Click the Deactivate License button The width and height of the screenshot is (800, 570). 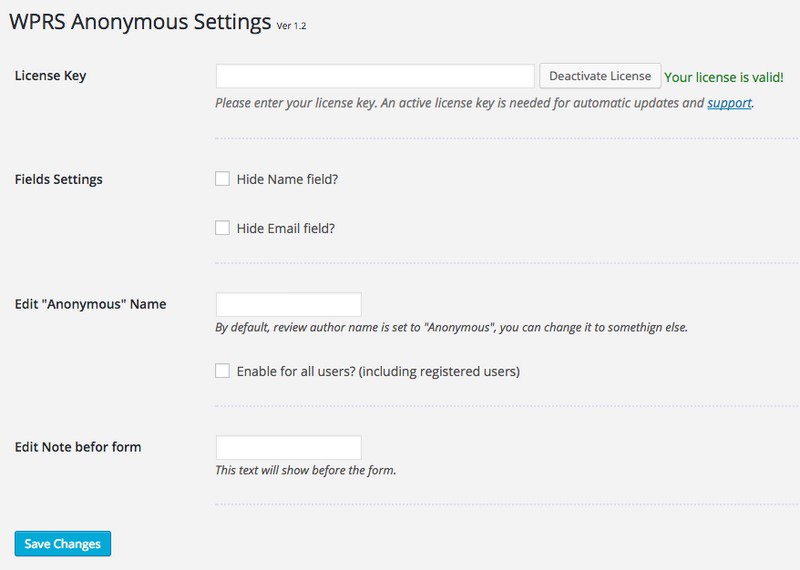pyautogui.click(x=600, y=76)
